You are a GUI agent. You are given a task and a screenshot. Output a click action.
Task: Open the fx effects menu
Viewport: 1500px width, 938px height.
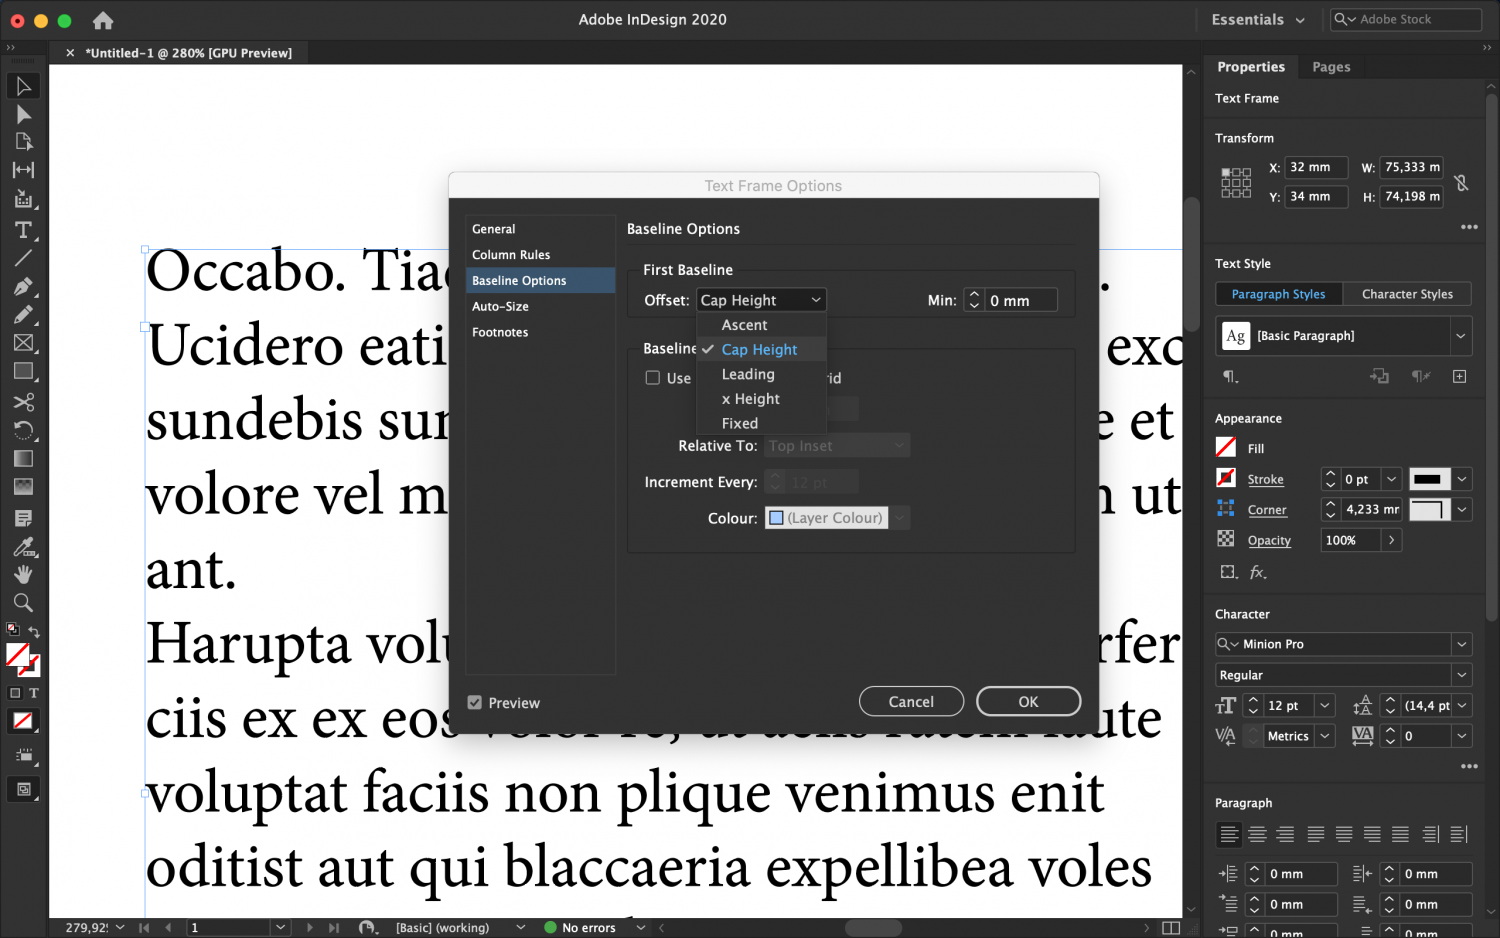coord(1258,572)
